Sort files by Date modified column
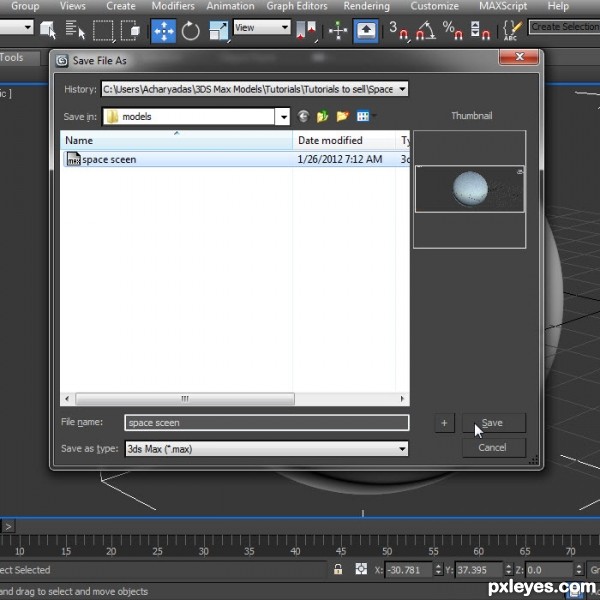Screen dimensions: 600x600 pyautogui.click(x=344, y=140)
